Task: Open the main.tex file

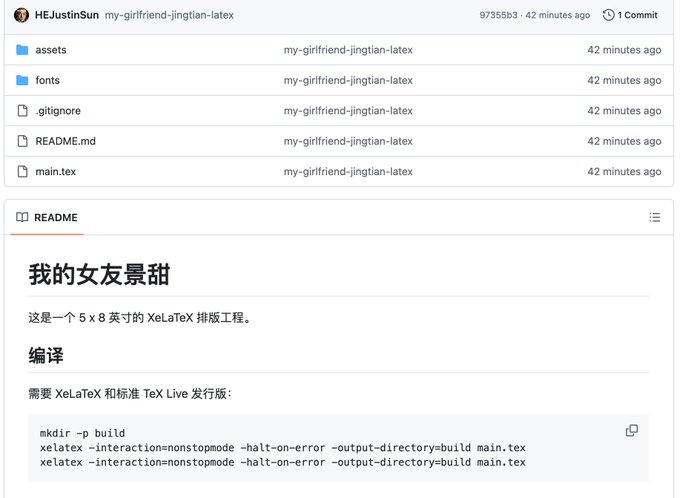Action: pos(56,171)
